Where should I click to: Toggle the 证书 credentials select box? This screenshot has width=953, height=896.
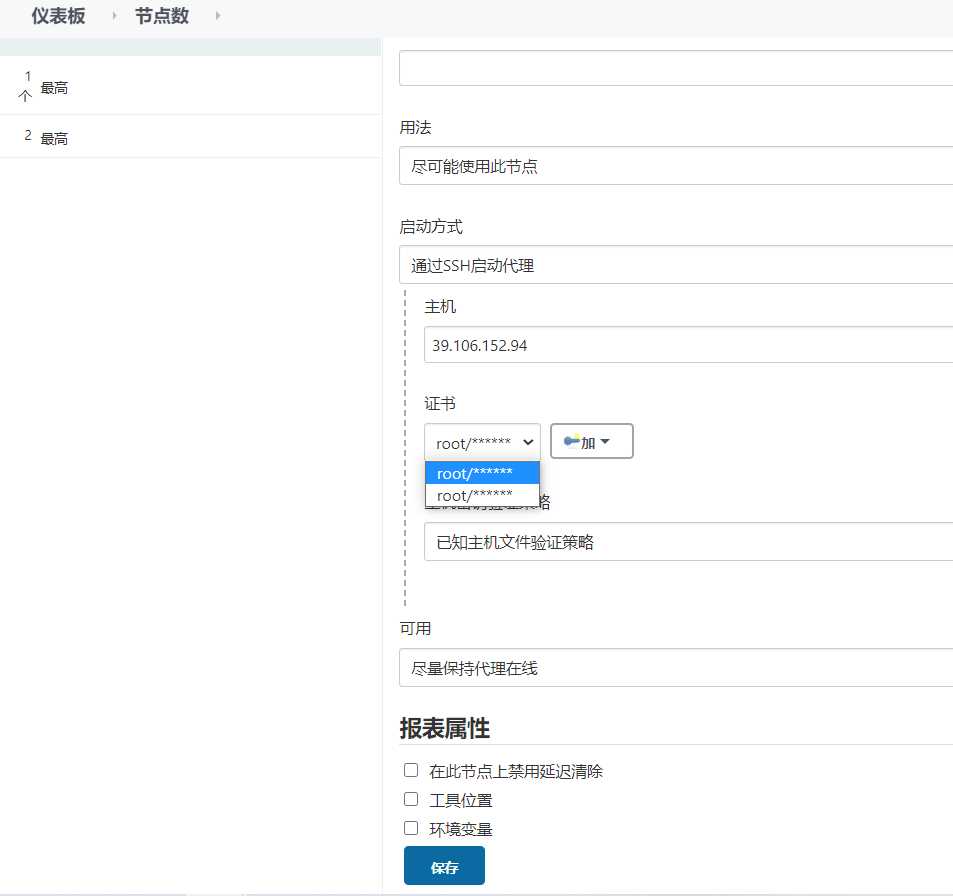[x=482, y=442]
